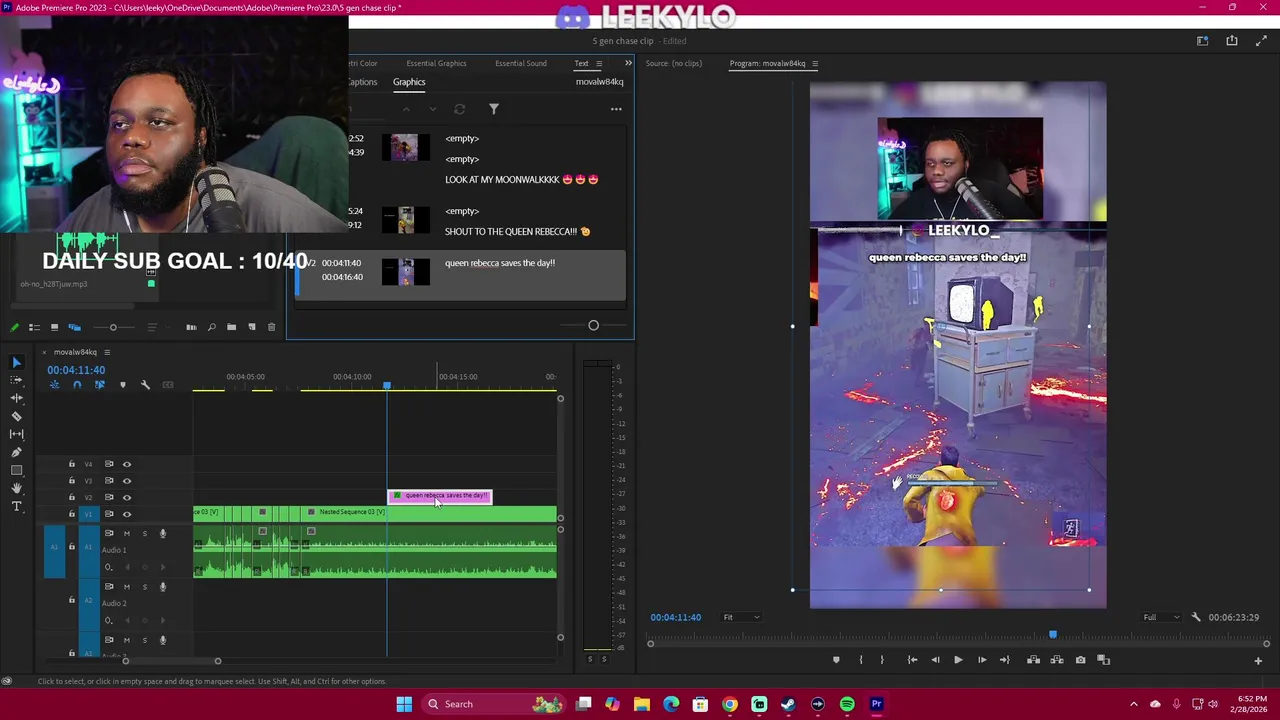
Task: Open timeline display settings wrench
Action: click(145, 385)
